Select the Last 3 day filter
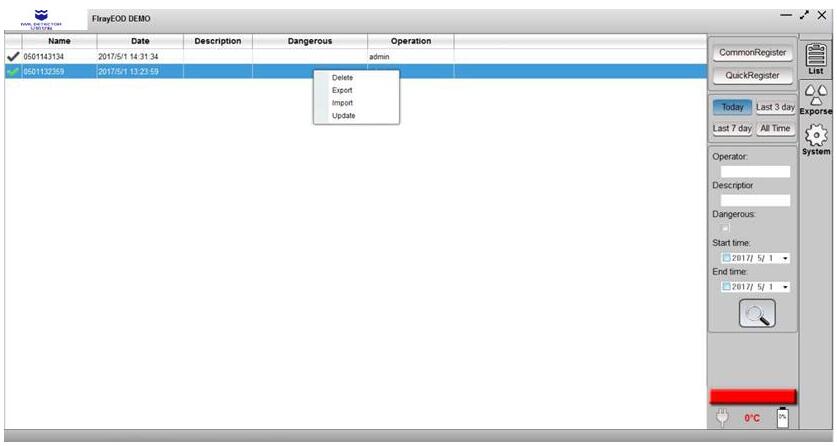Viewport: 837px width, 446px height. click(x=775, y=107)
